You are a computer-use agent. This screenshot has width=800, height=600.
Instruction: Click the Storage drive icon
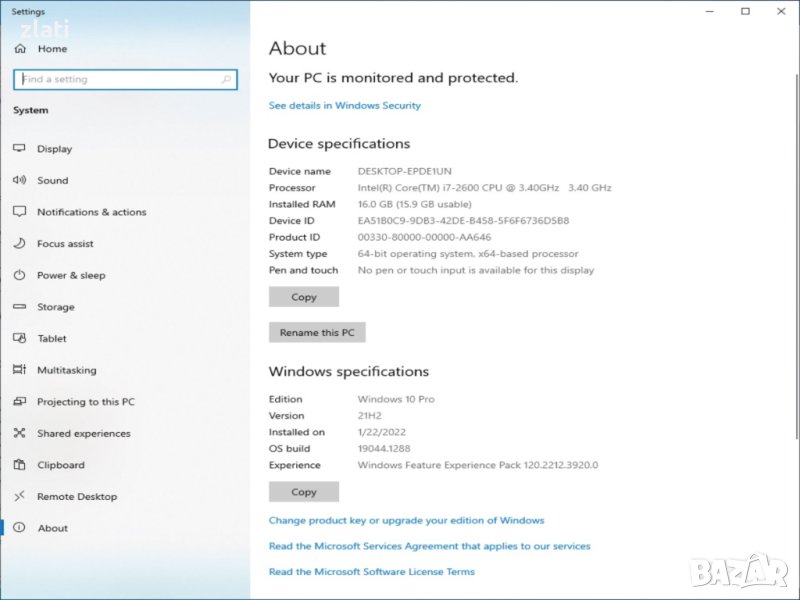19,307
